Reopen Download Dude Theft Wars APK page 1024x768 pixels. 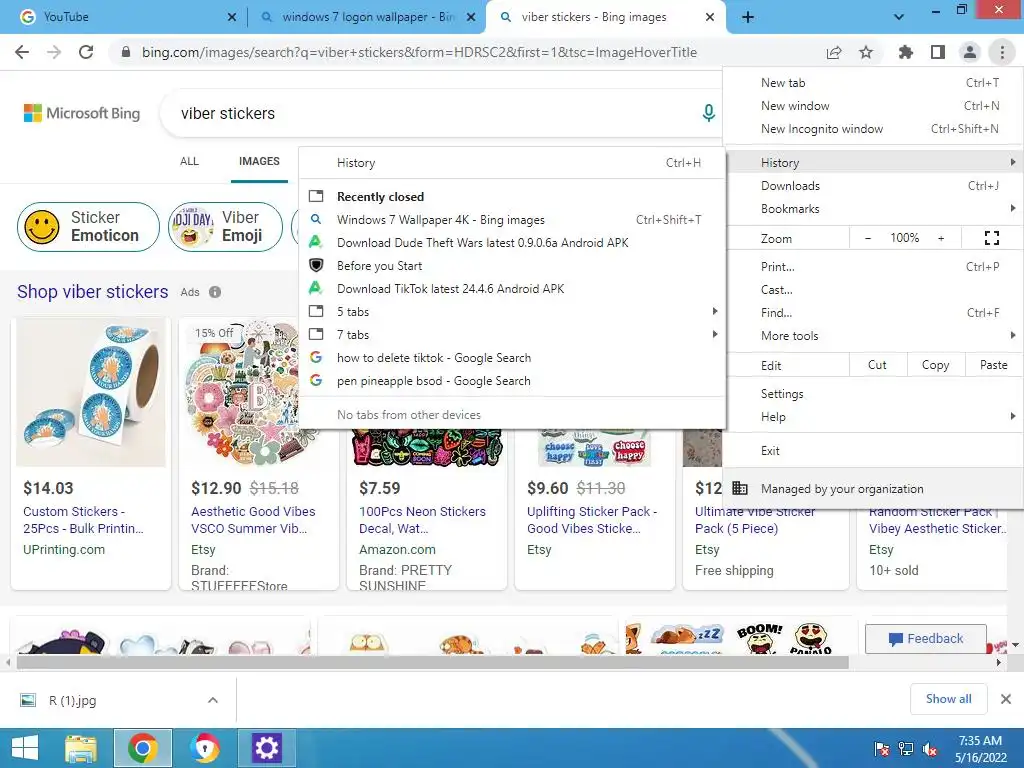[512, 242]
